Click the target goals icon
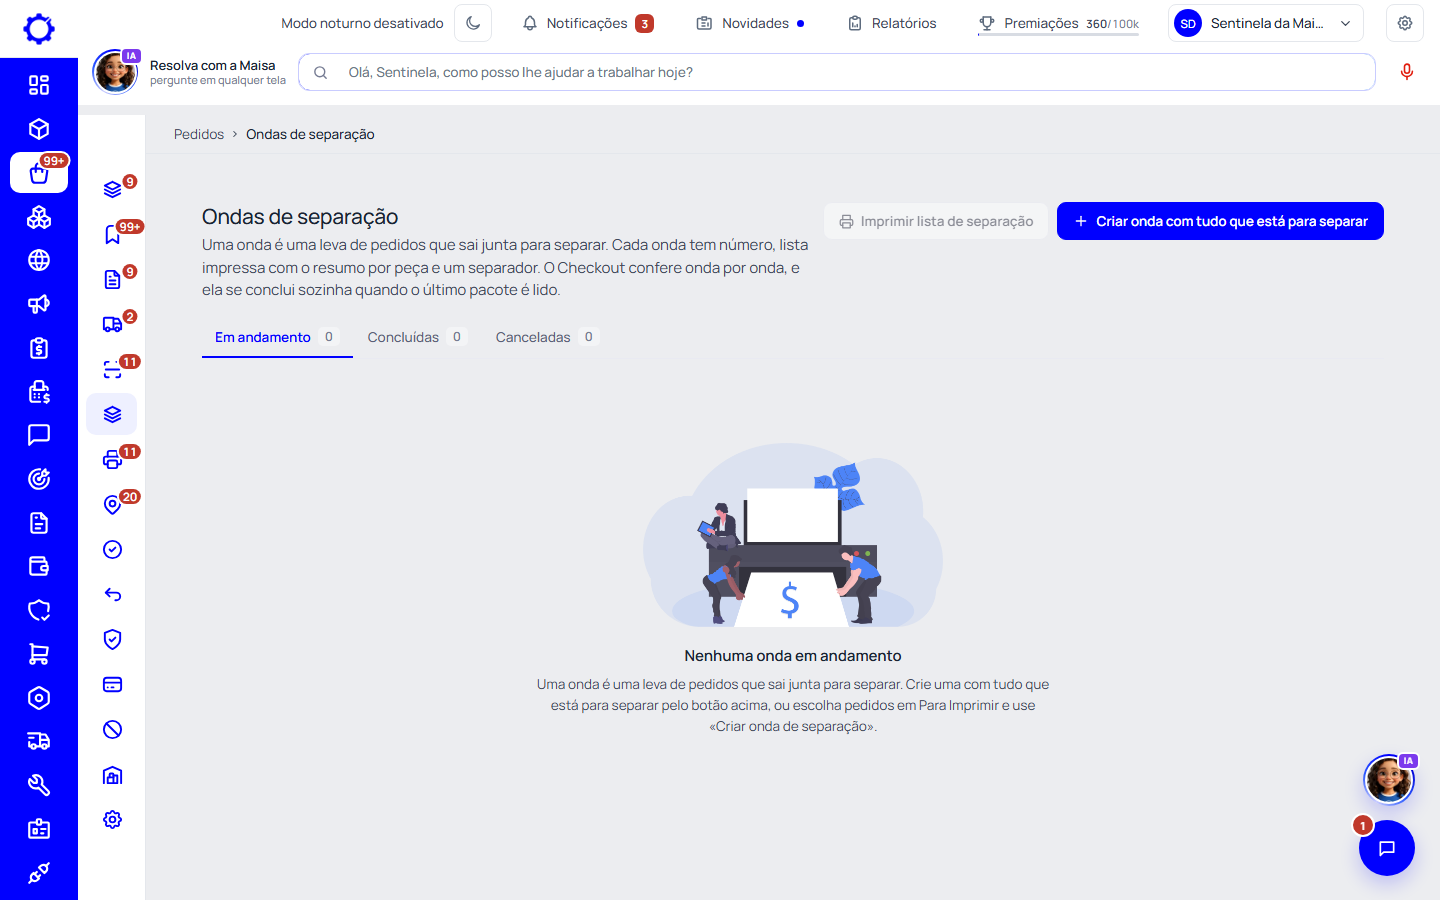Image resolution: width=1440 pixels, height=900 pixels. (39, 479)
